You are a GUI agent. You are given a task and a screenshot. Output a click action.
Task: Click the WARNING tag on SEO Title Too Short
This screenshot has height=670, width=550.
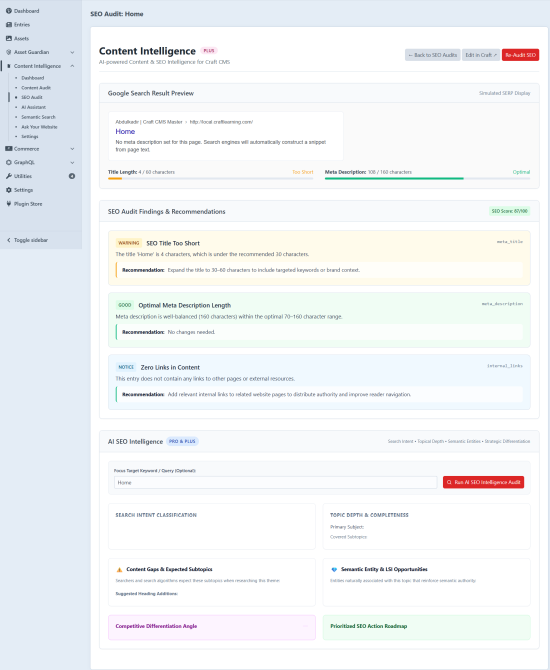pyautogui.click(x=129, y=243)
